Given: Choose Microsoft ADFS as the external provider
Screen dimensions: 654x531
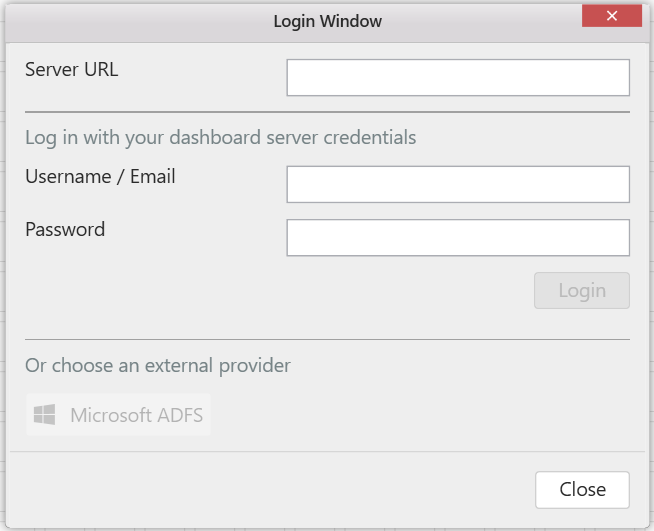Looking at the screenshot, I should point(118,415).
